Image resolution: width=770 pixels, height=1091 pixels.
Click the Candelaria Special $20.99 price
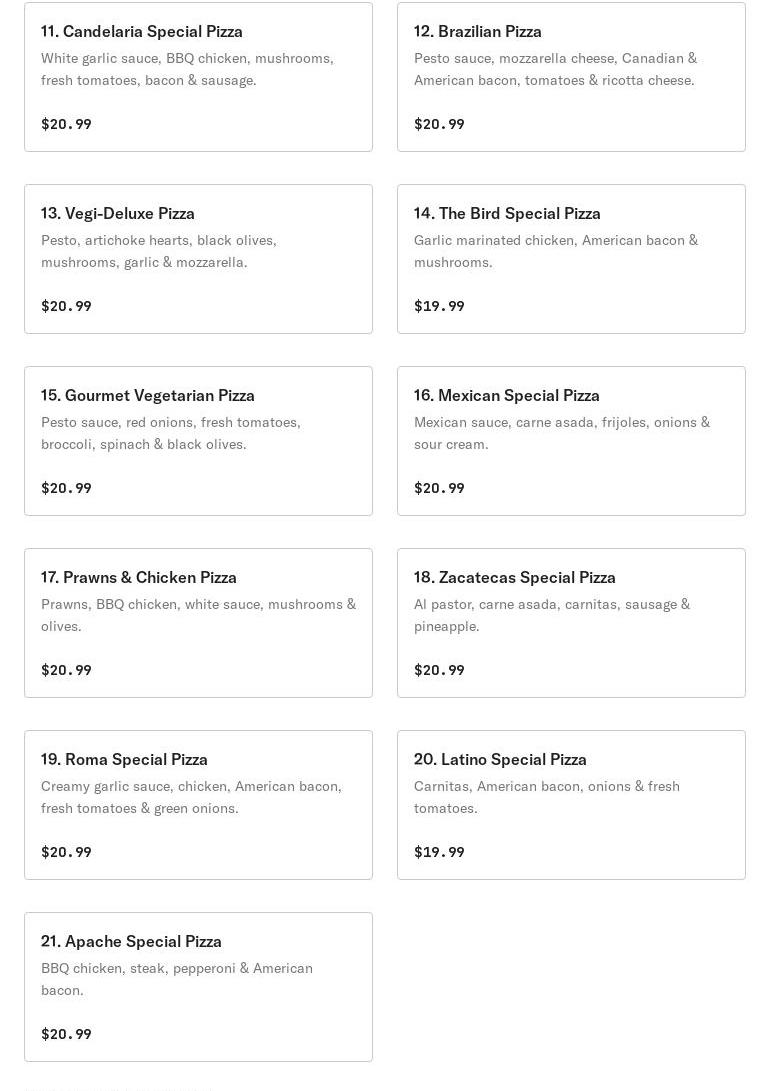pos(66,124)
